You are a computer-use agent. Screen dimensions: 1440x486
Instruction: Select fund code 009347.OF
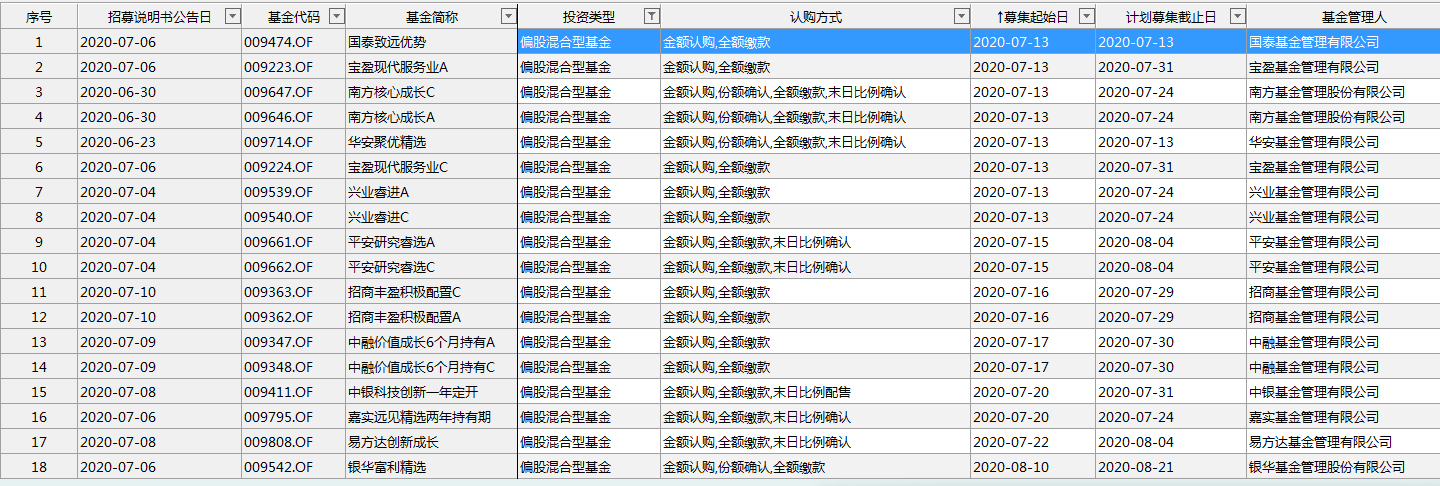(279, 342)
